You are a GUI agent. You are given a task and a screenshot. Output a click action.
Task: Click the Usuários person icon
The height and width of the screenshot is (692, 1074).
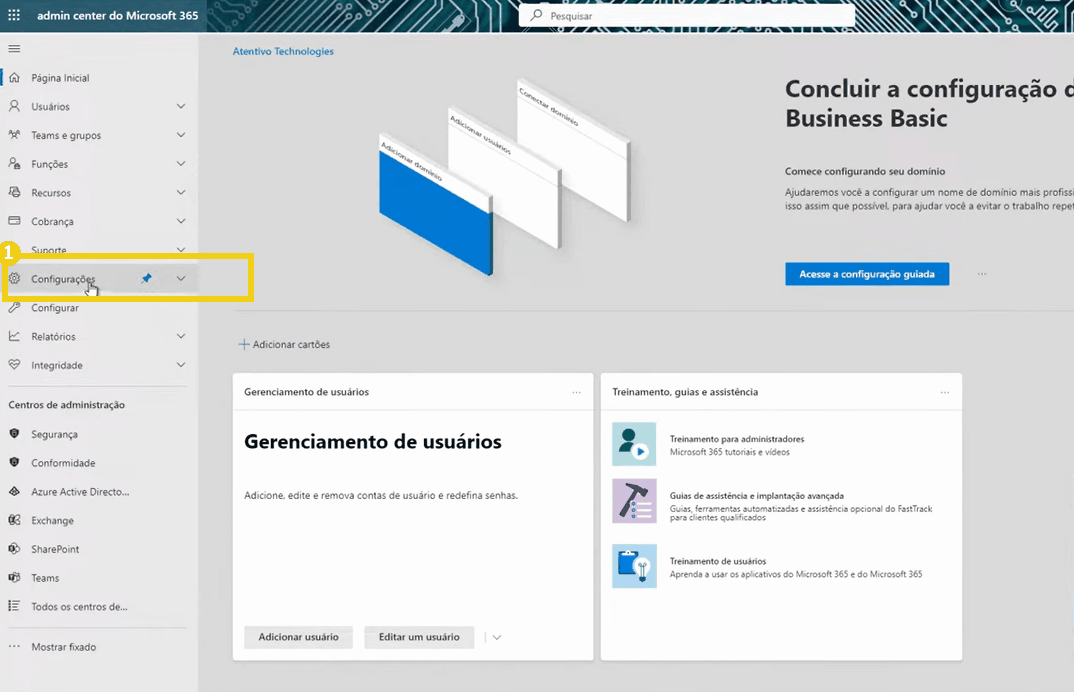14,106
